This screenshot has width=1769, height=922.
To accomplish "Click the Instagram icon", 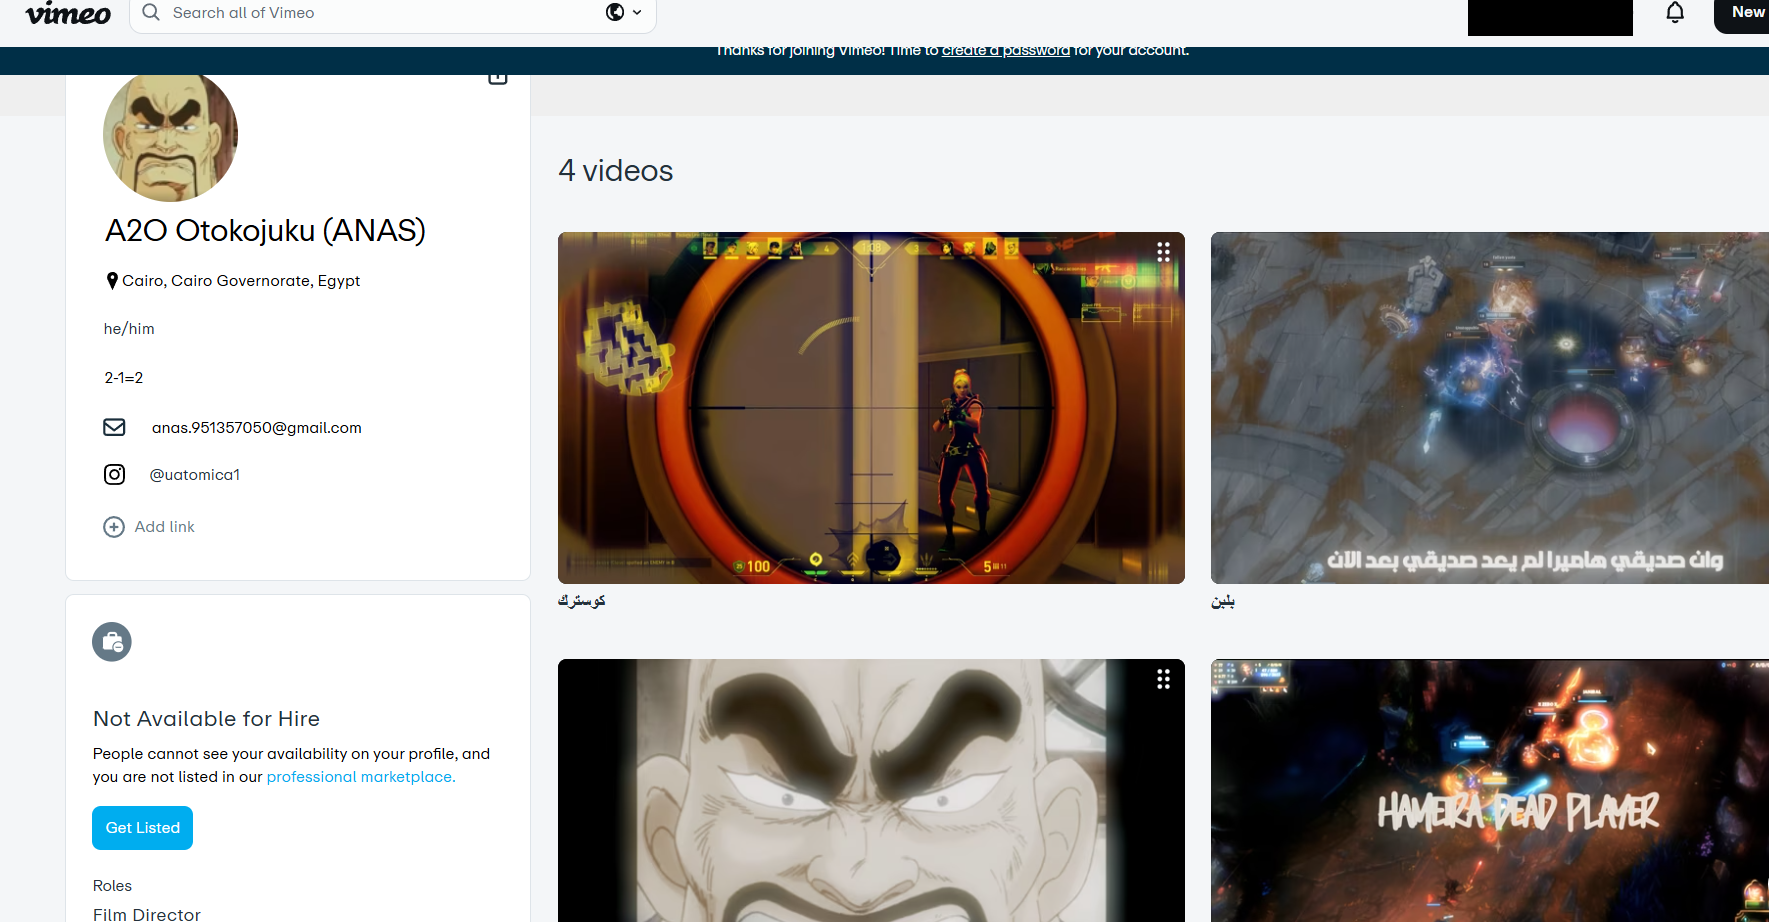I will pyautogui.click(x=115, y=474).
